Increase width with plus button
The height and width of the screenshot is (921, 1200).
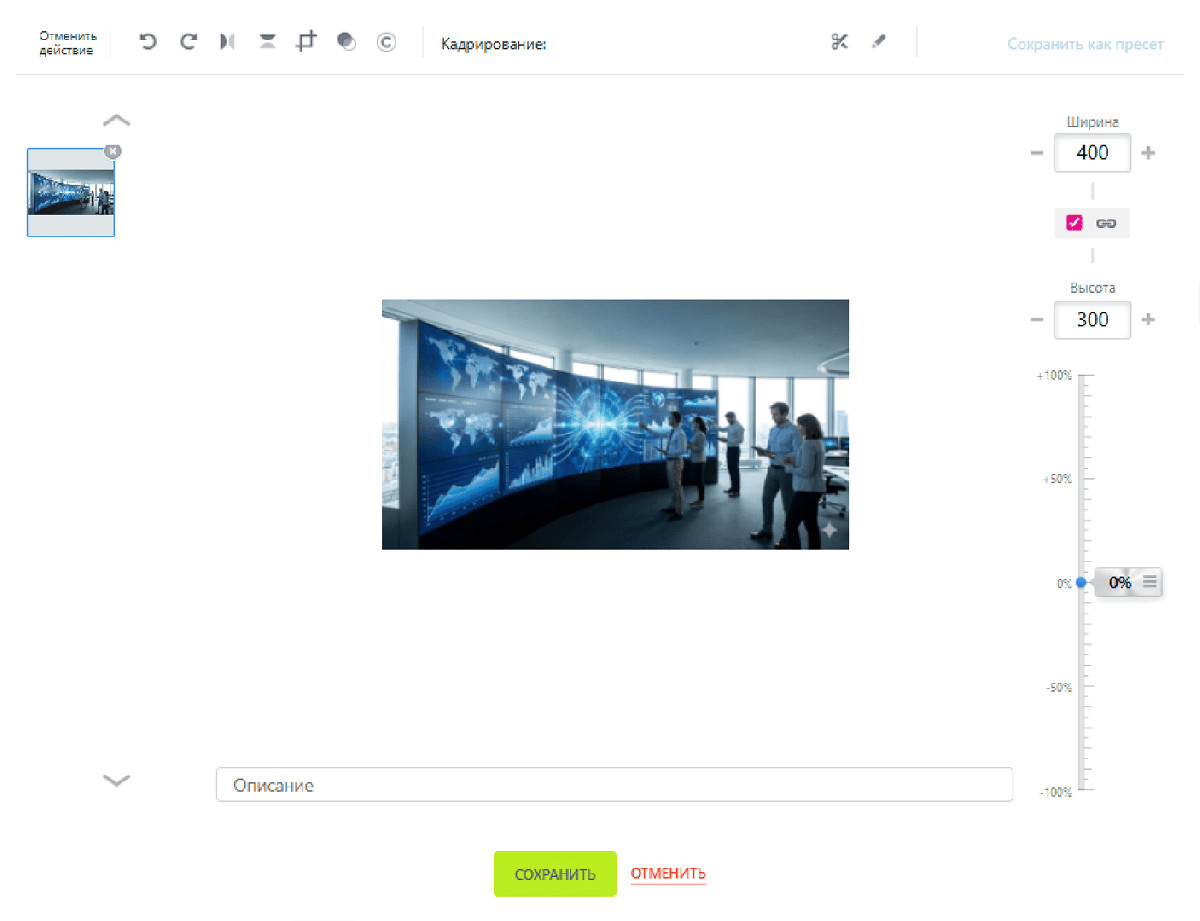click(1148, 153)
